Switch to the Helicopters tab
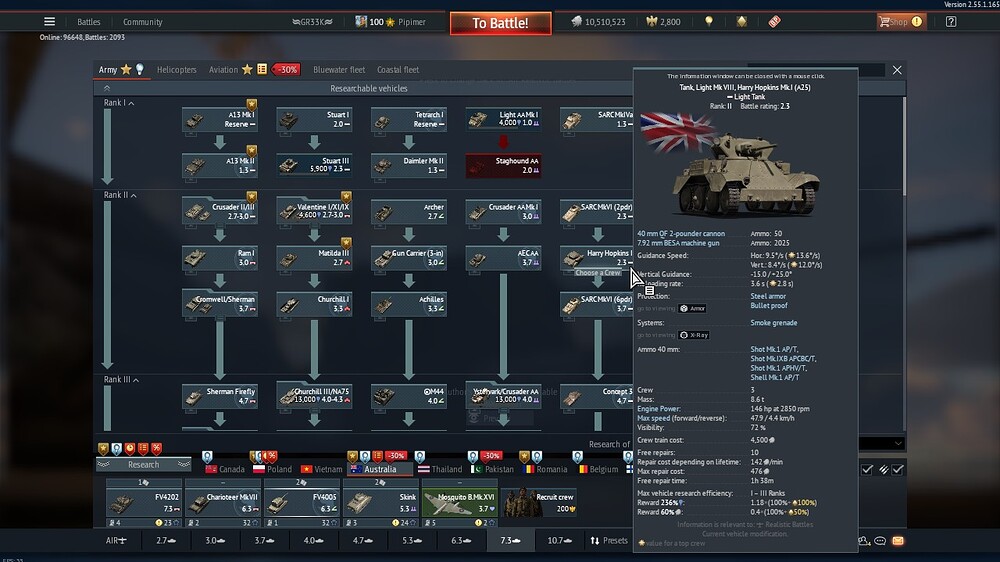Screen dimensions: 1000x562 [x=177, y=70]
